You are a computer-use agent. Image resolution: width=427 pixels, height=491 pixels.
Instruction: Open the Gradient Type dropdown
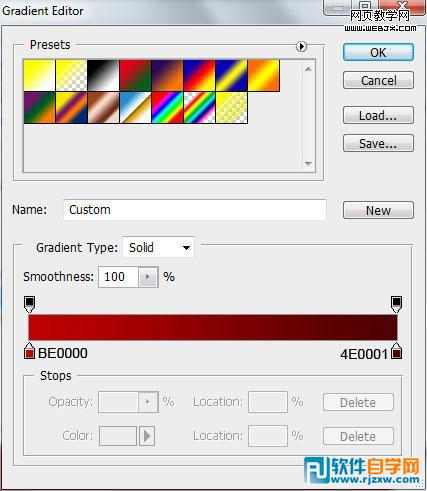[158, 248]
